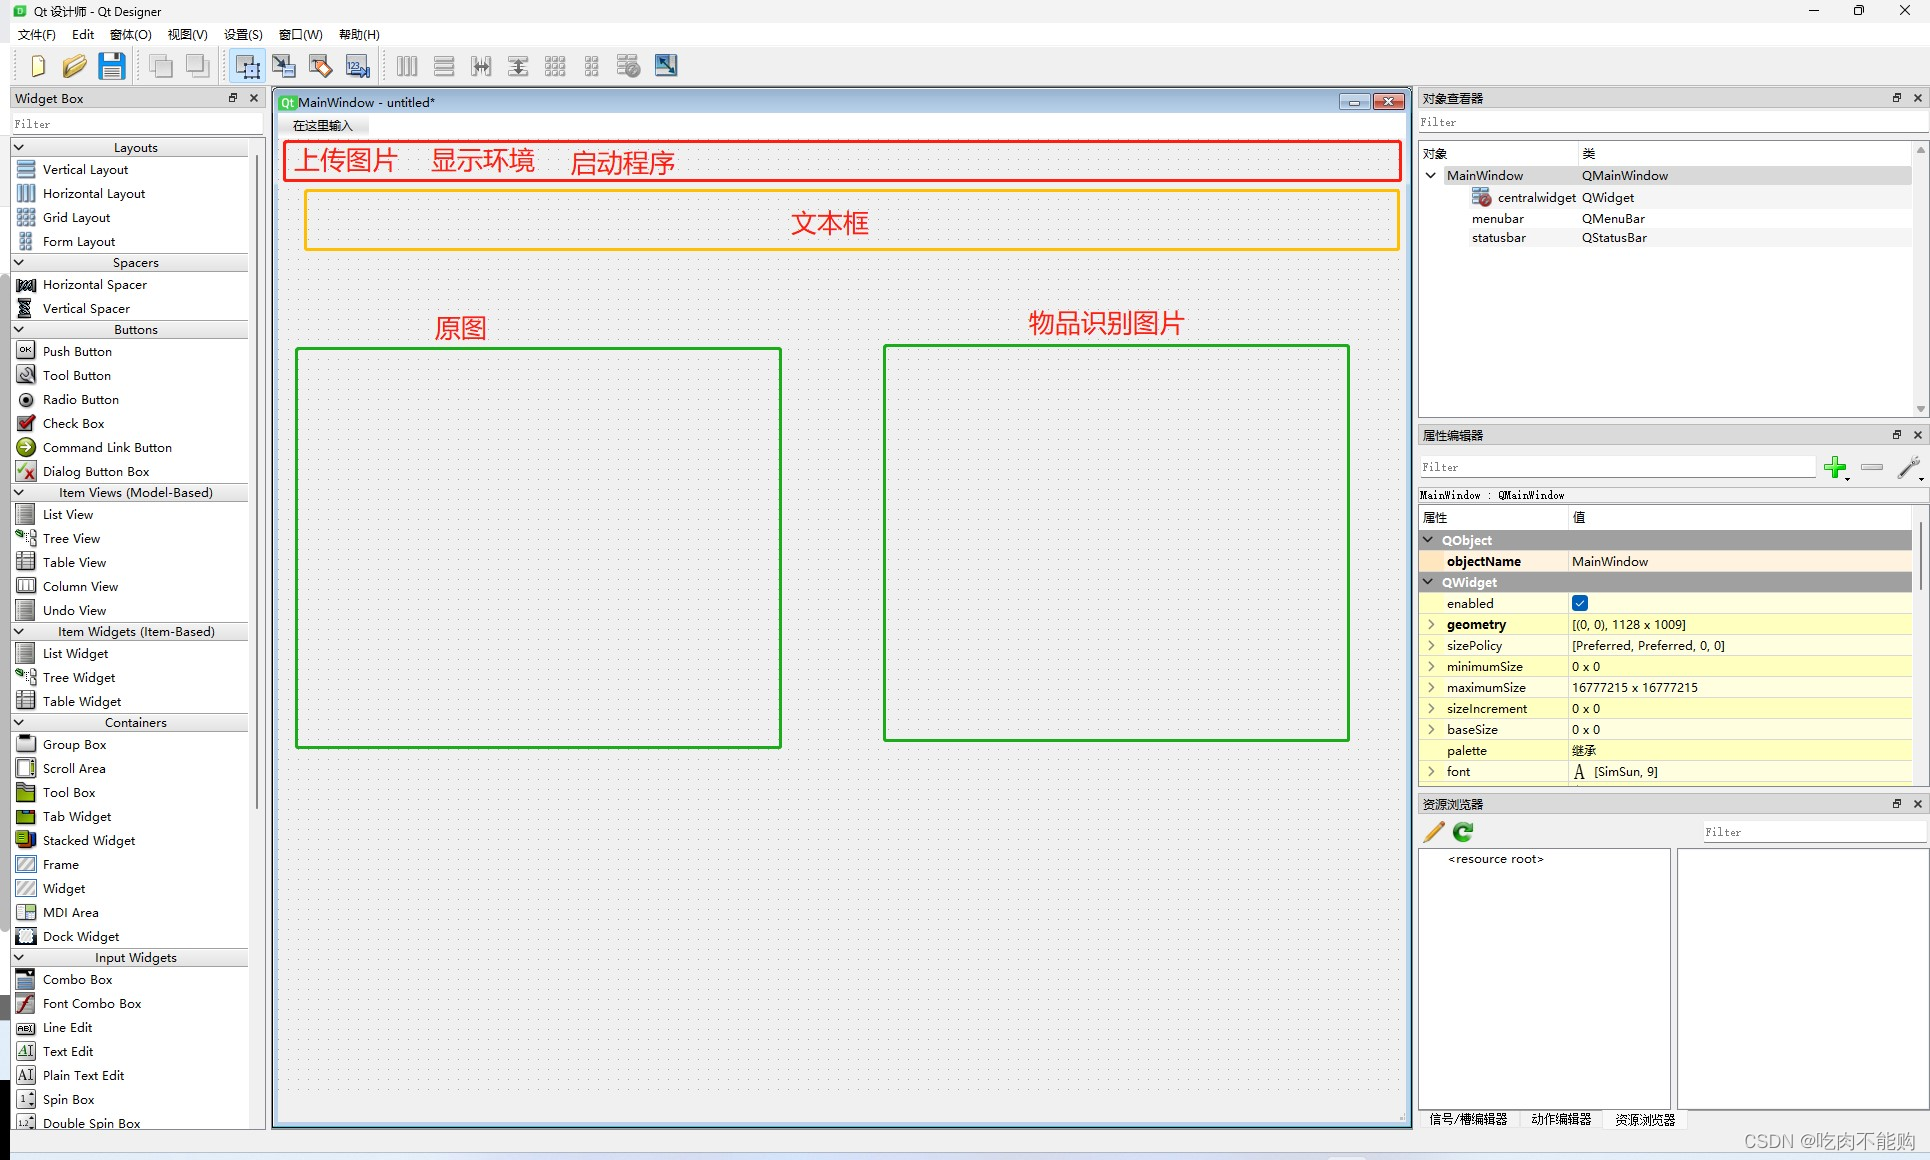This screenshot has width=1930, height=1160.
Task: Apply Lay Out Horizontally from toolbar
Action: click(x=407, y=66)
